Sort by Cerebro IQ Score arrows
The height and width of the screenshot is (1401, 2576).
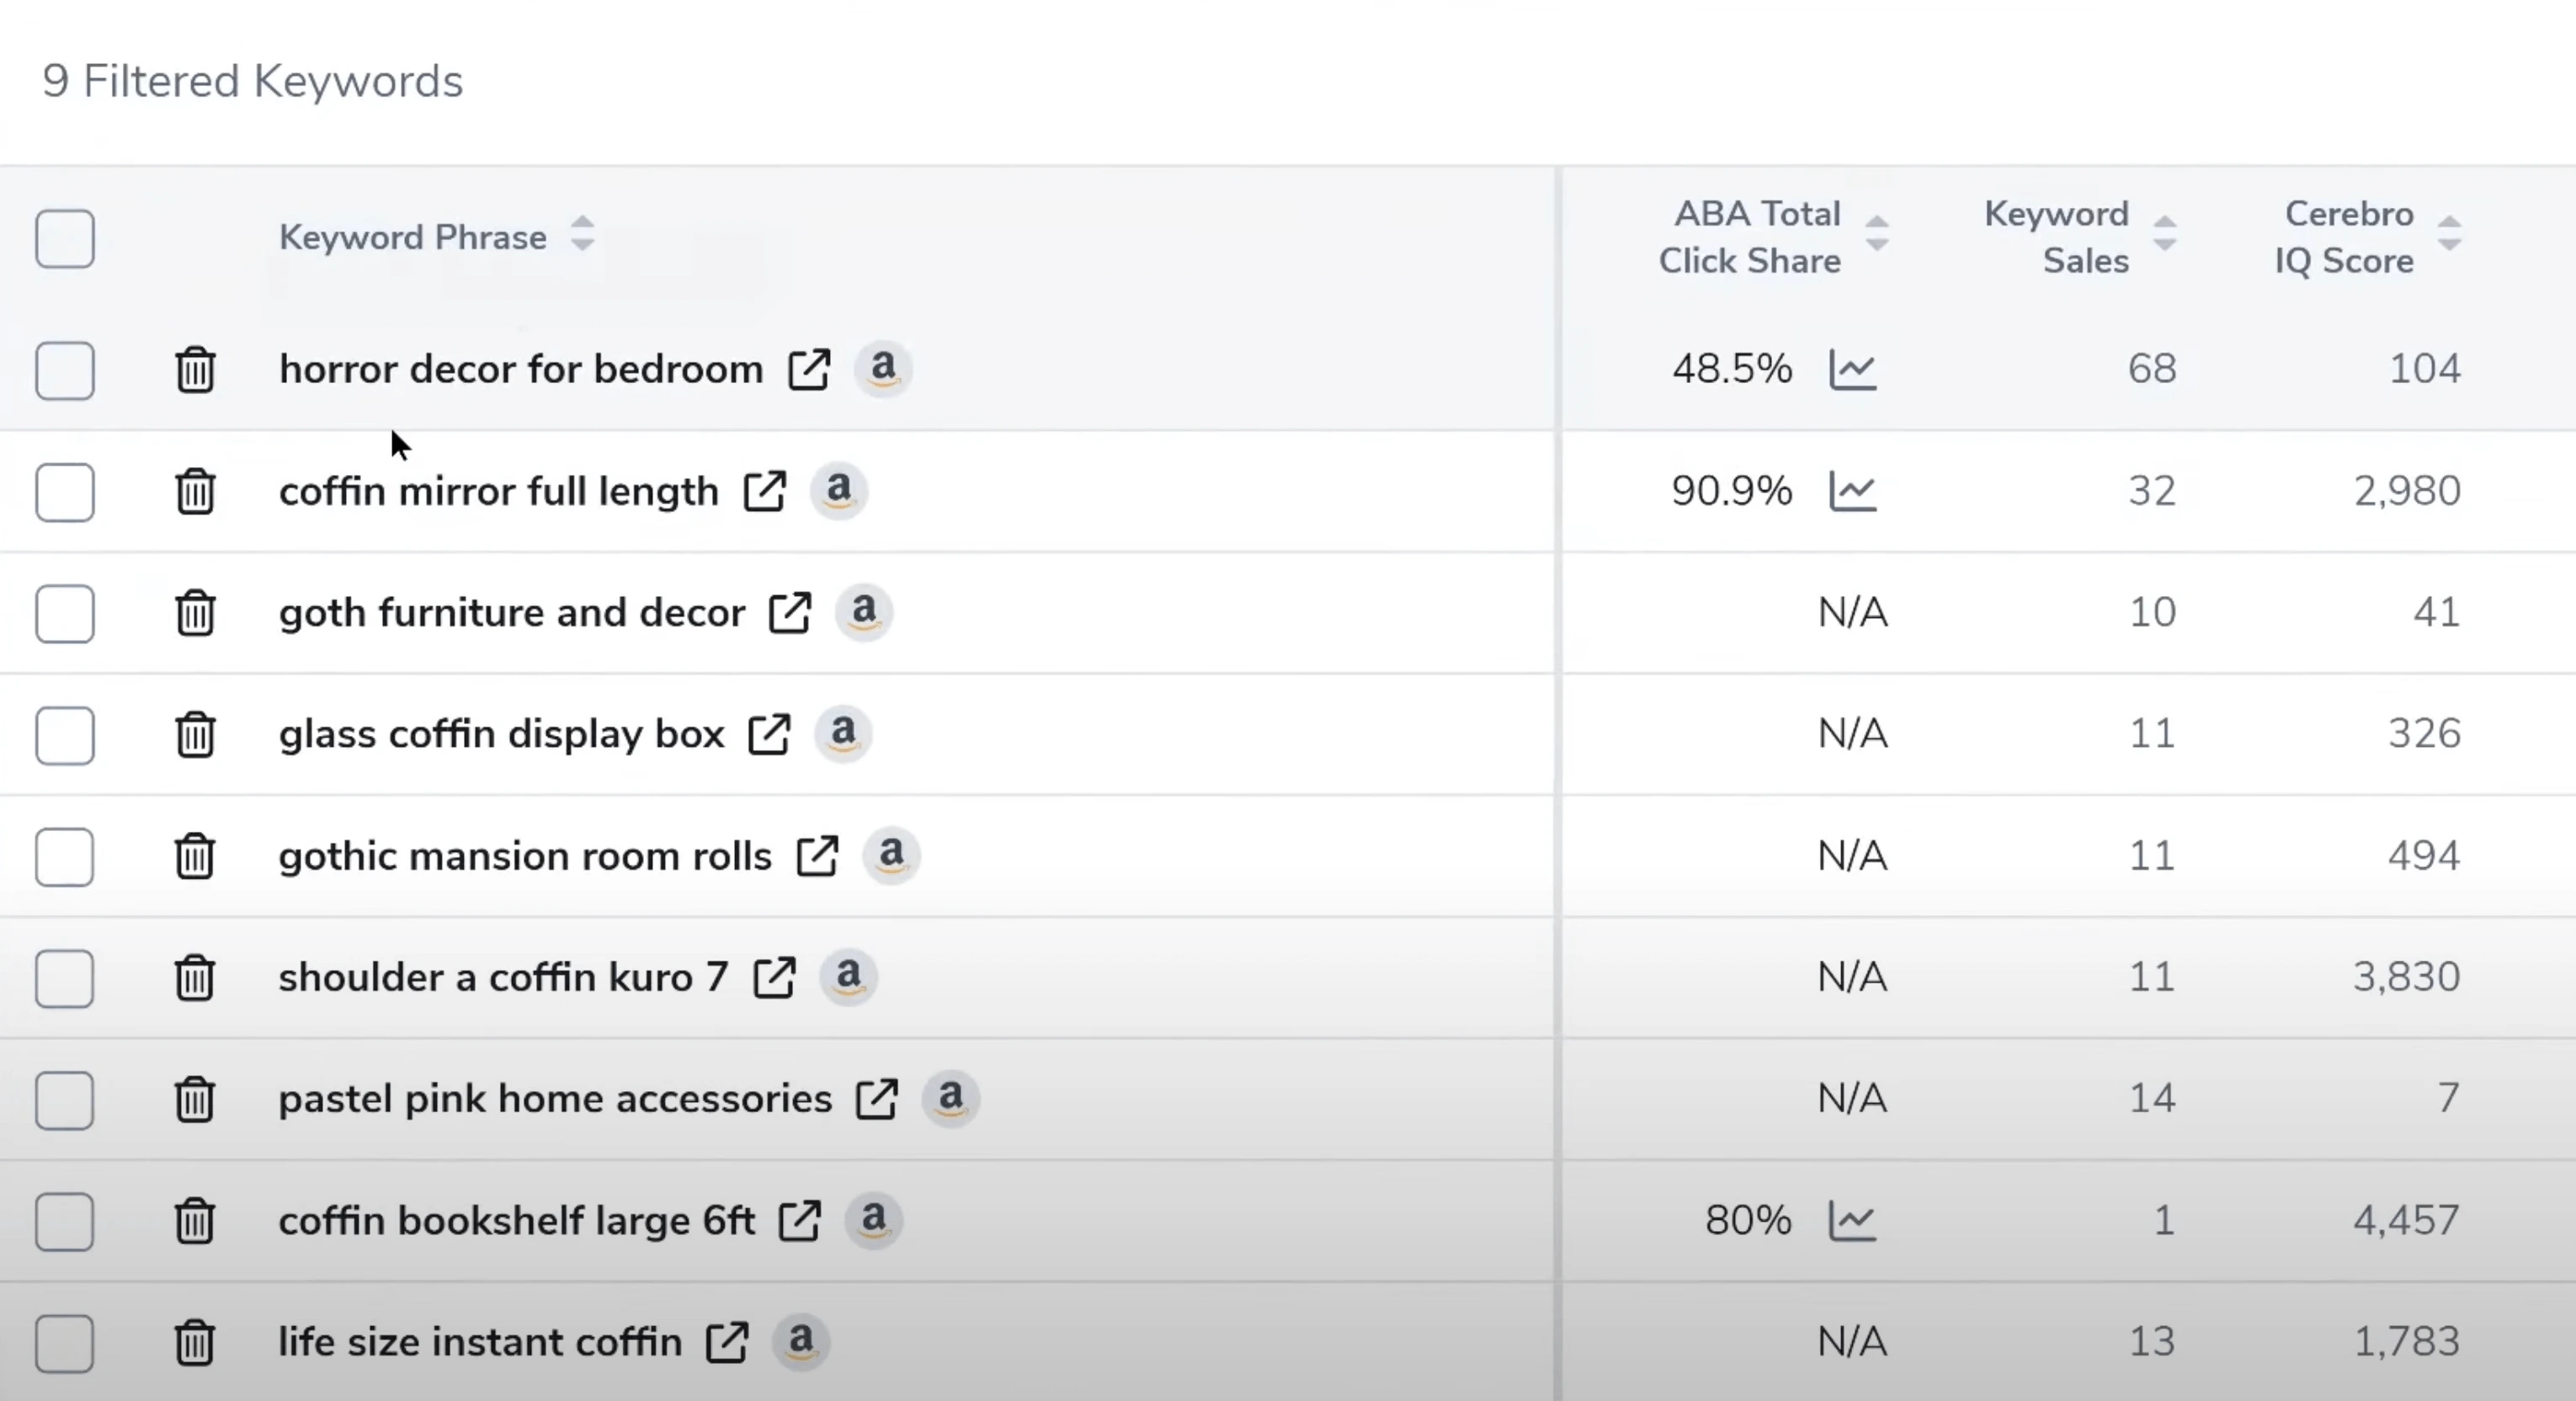(x=2449, y=234)
